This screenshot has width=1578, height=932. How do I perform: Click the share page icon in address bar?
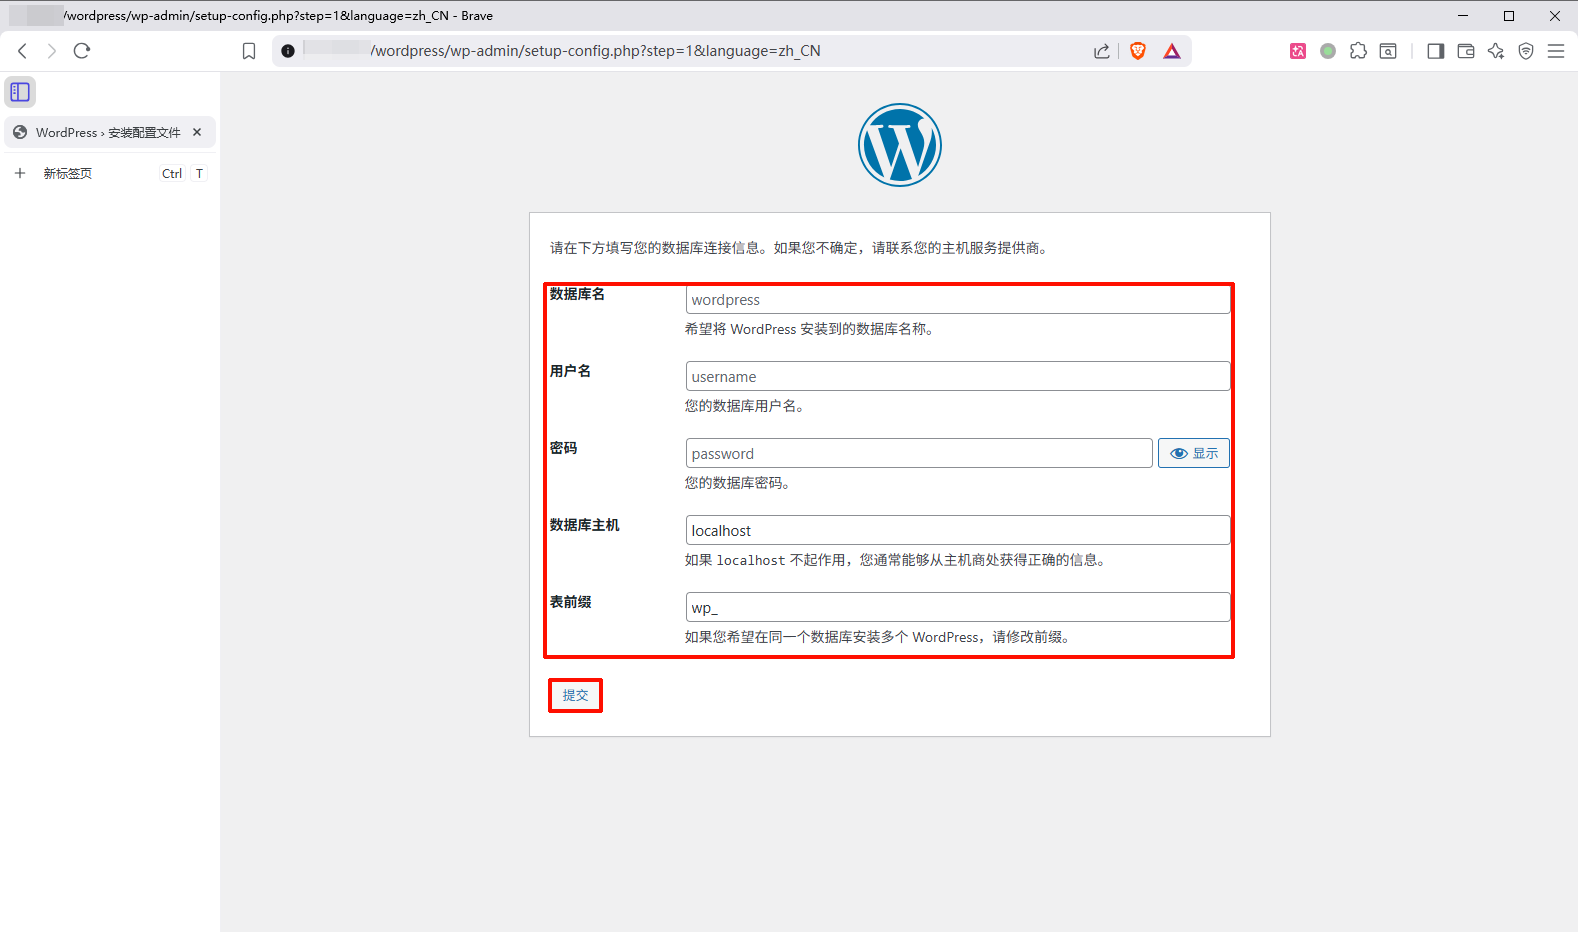1101,51
